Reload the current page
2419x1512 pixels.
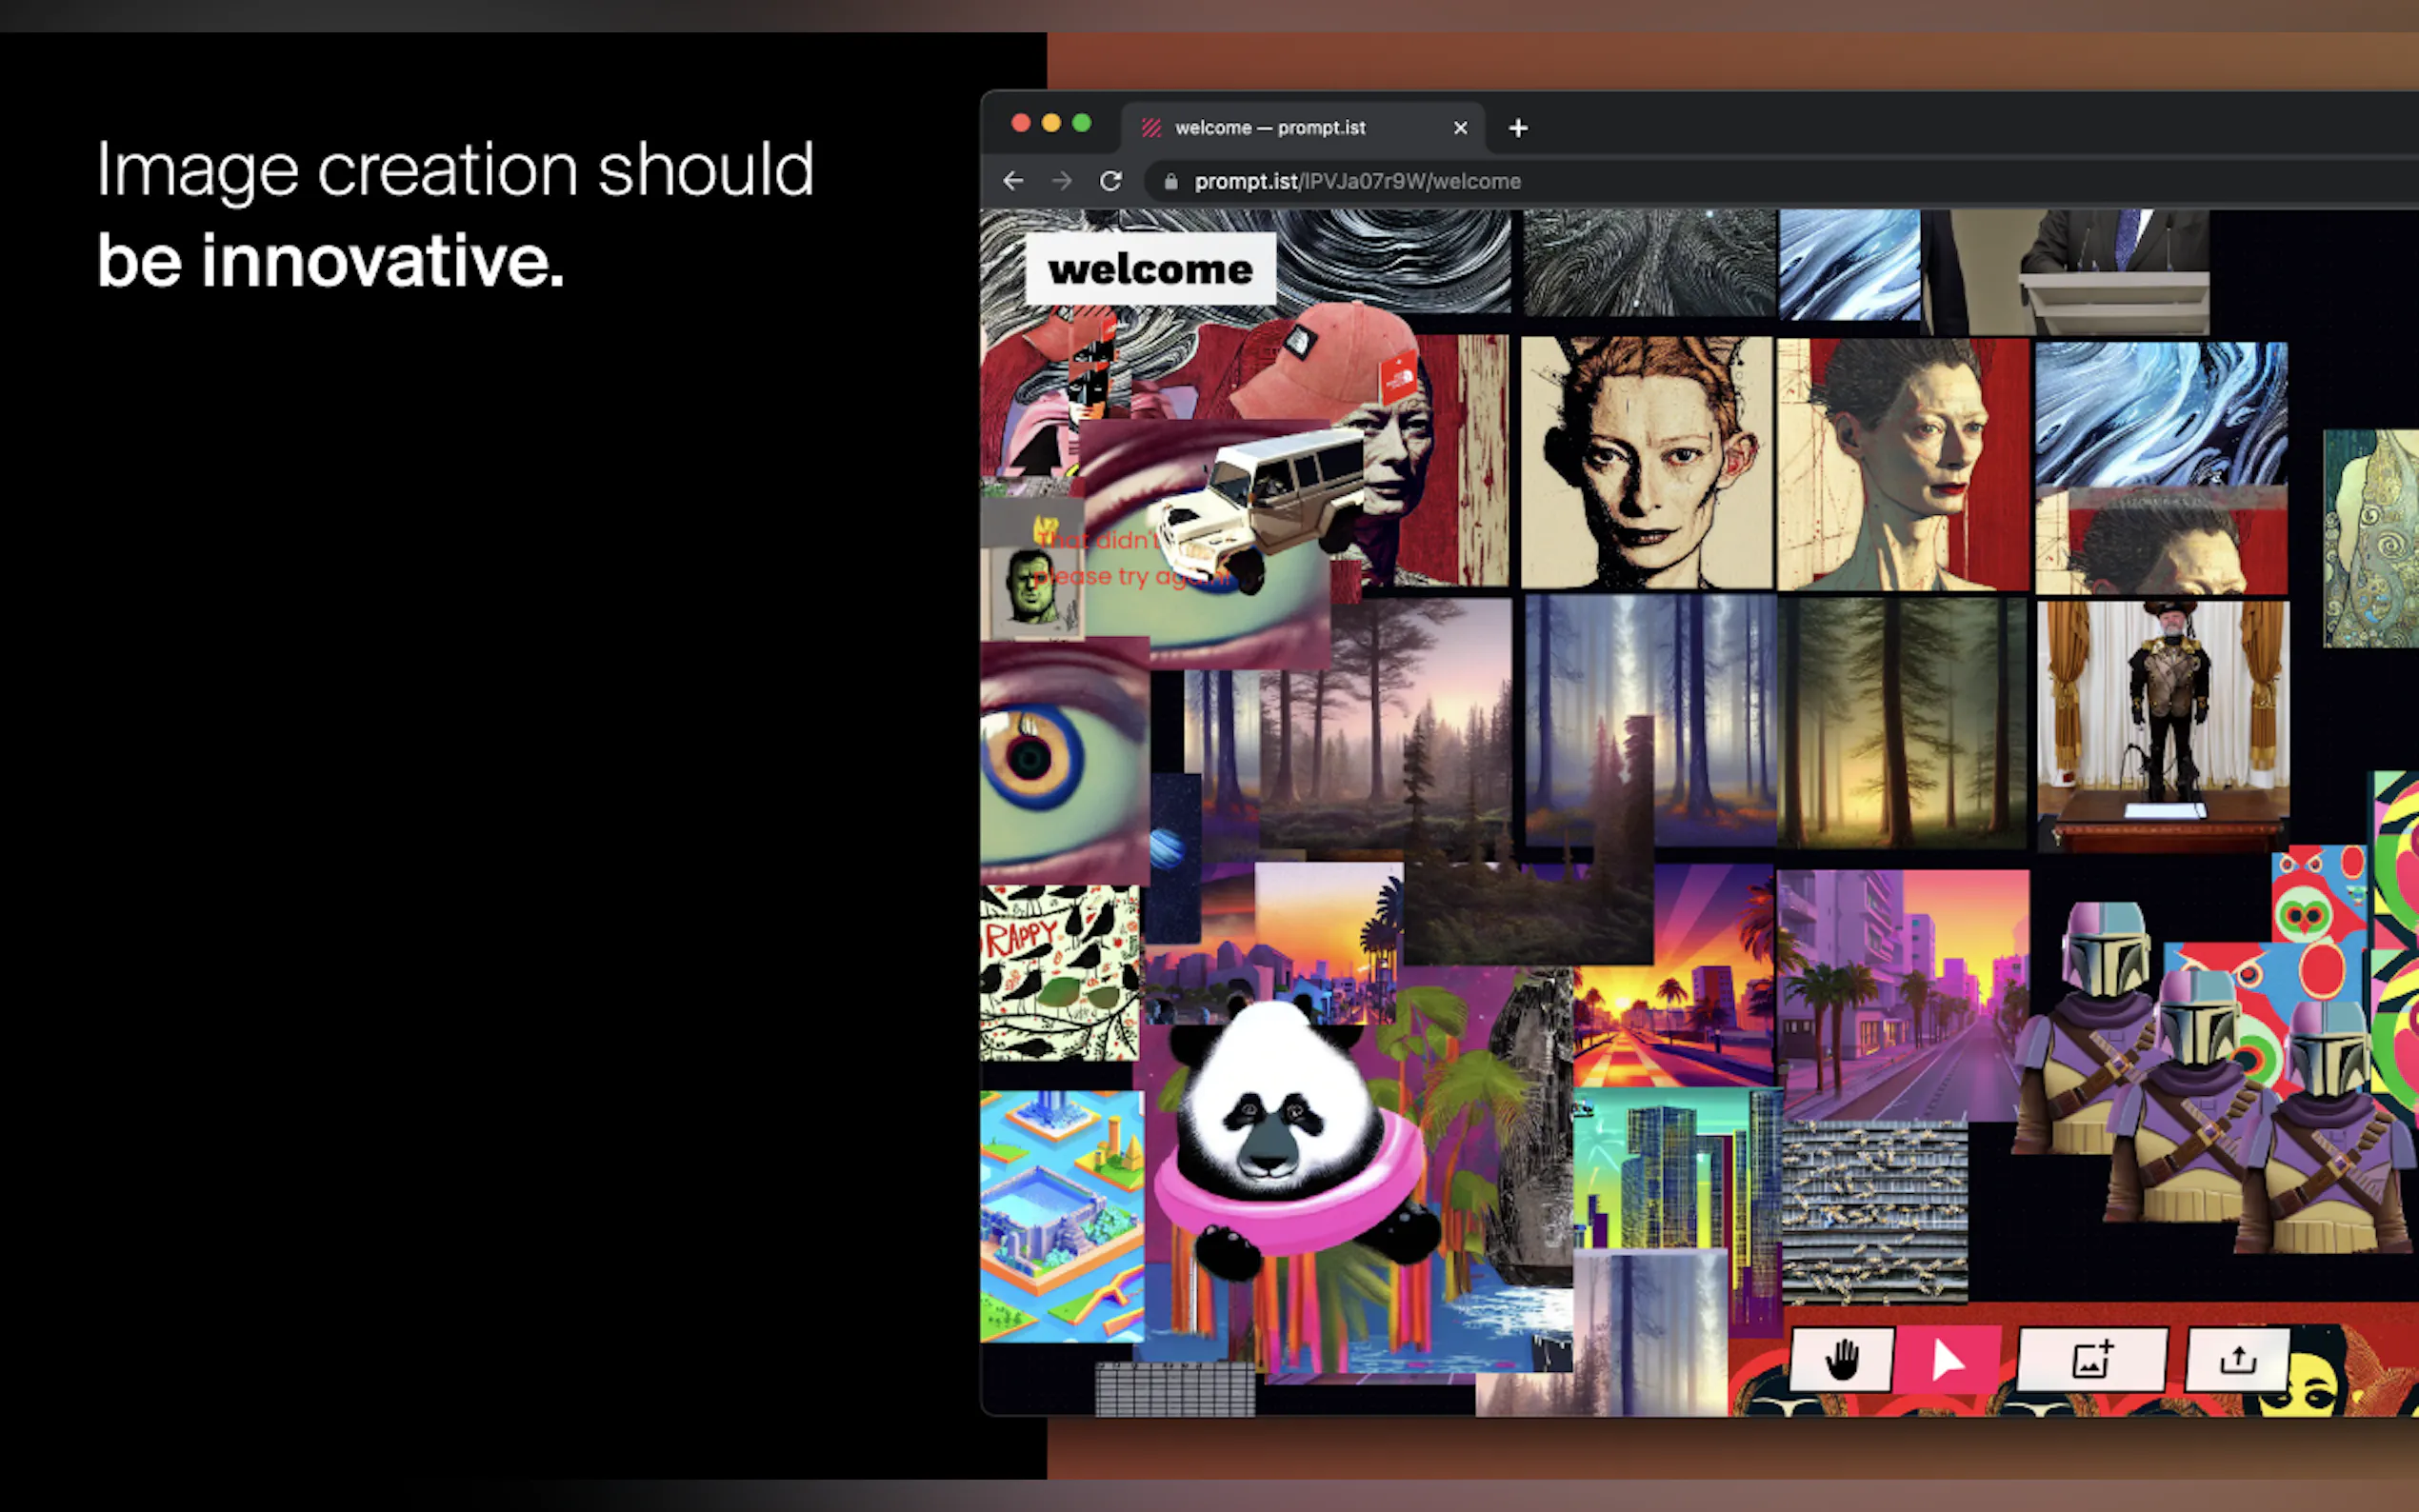coord(1111,181)
